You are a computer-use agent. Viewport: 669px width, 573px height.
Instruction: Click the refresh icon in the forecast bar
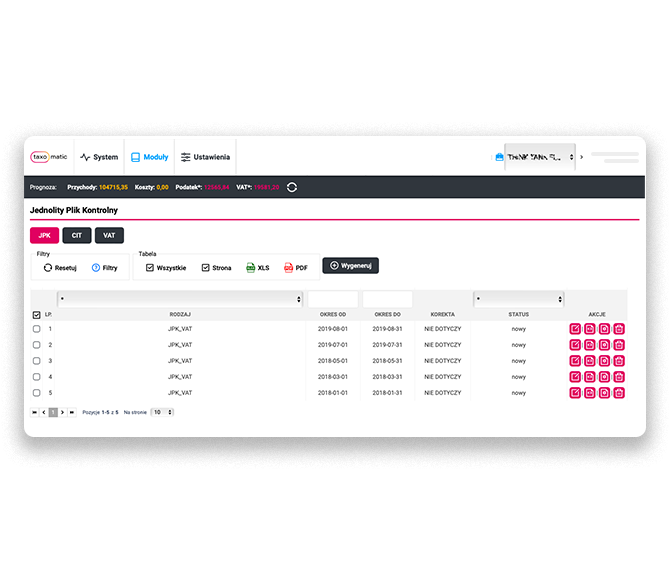pyautogui.click(x=292, y=187)
